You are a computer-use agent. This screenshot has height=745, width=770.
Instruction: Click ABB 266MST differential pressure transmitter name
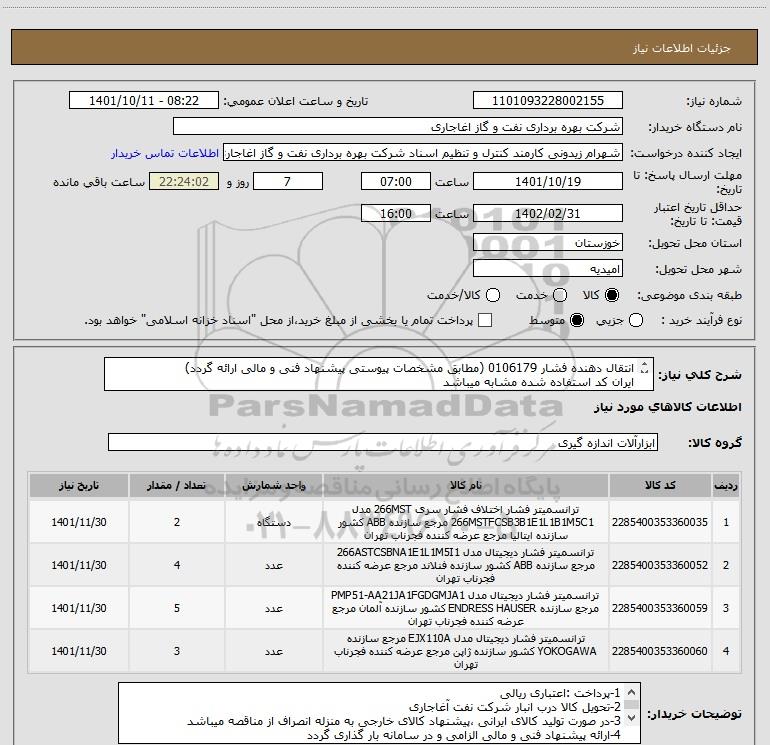[466, 522]
